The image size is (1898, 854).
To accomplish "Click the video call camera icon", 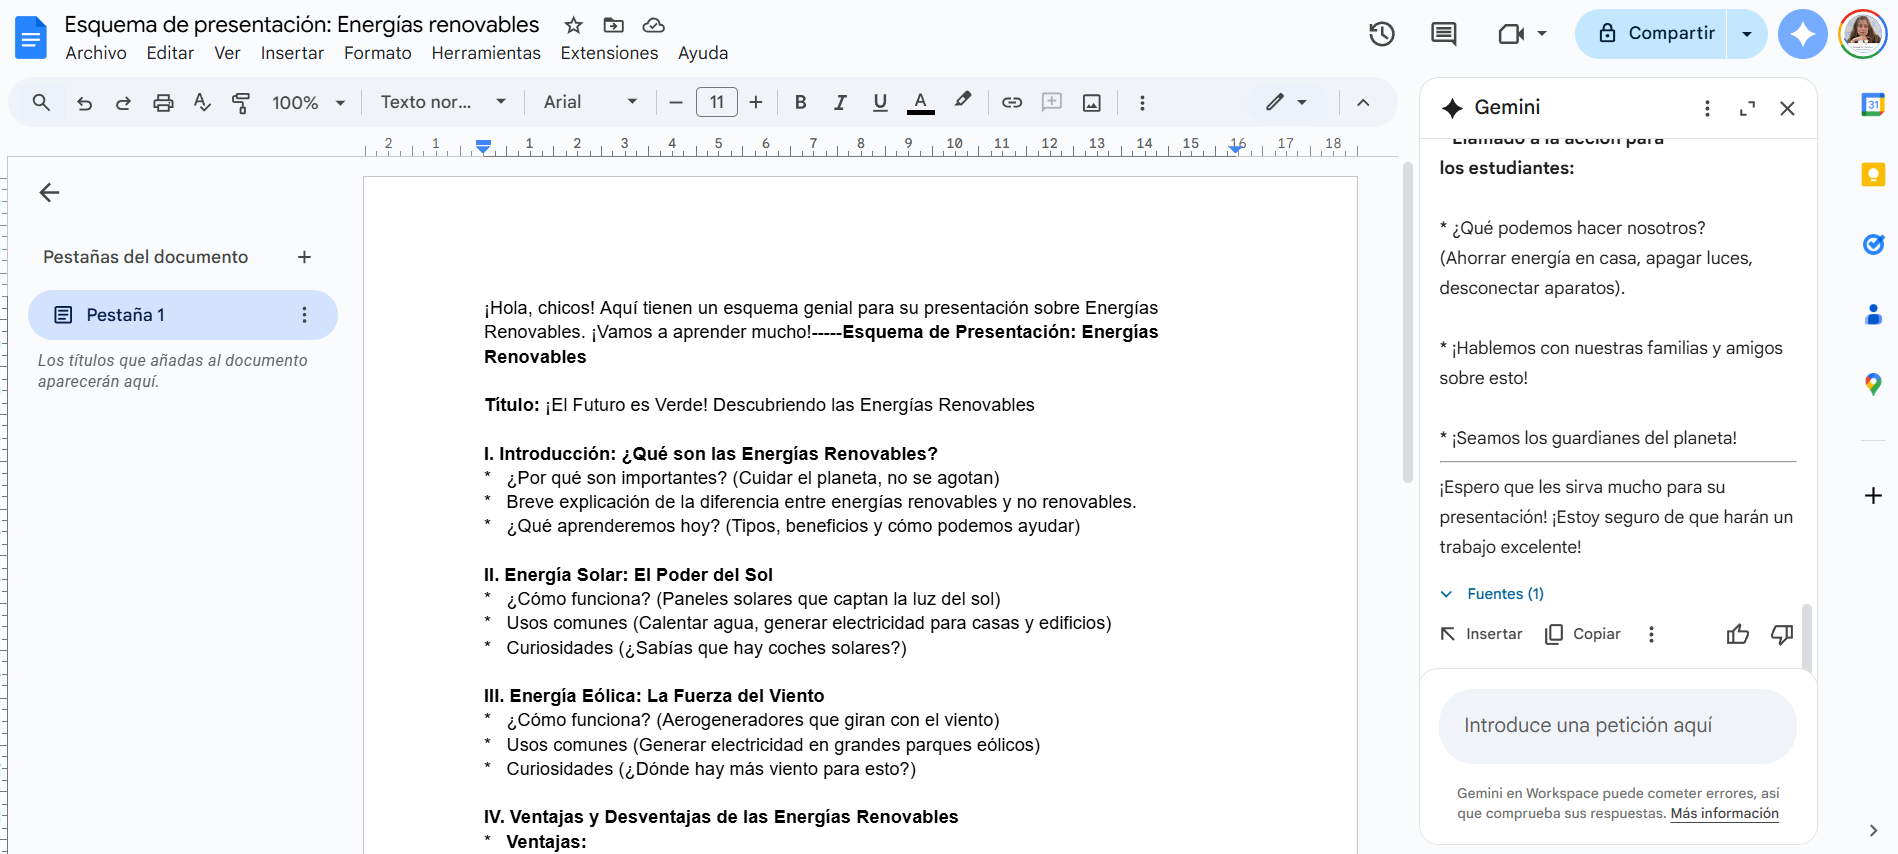I will tap(1511, 34).
